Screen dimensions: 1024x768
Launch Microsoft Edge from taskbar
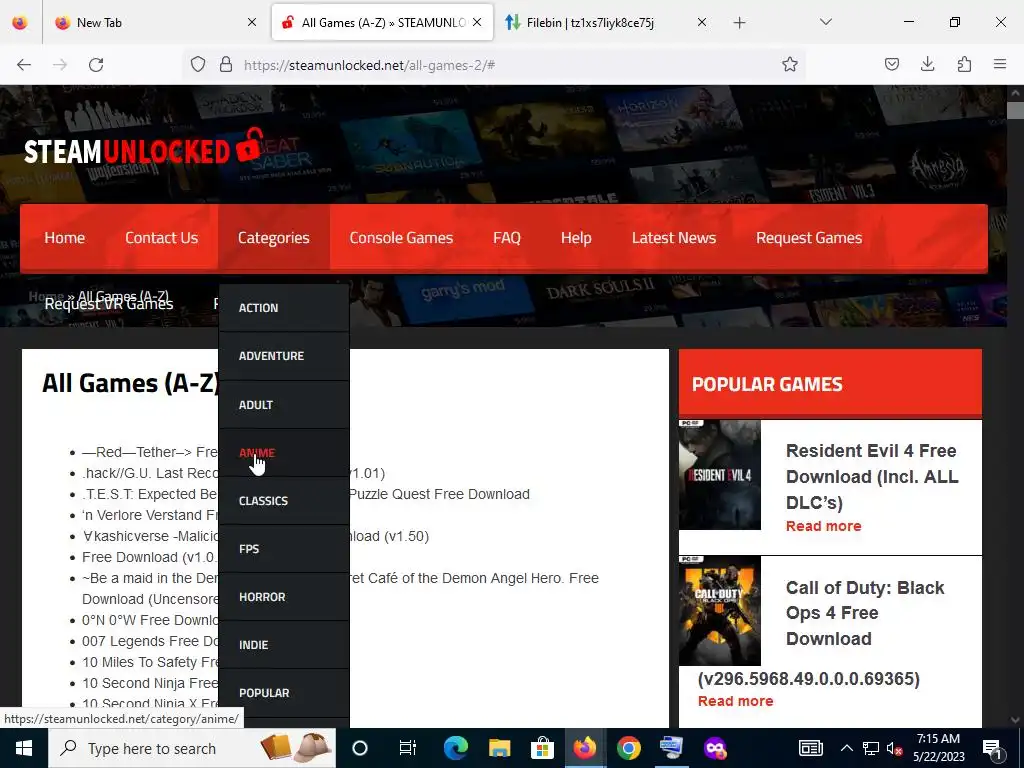tap(455, 748)
